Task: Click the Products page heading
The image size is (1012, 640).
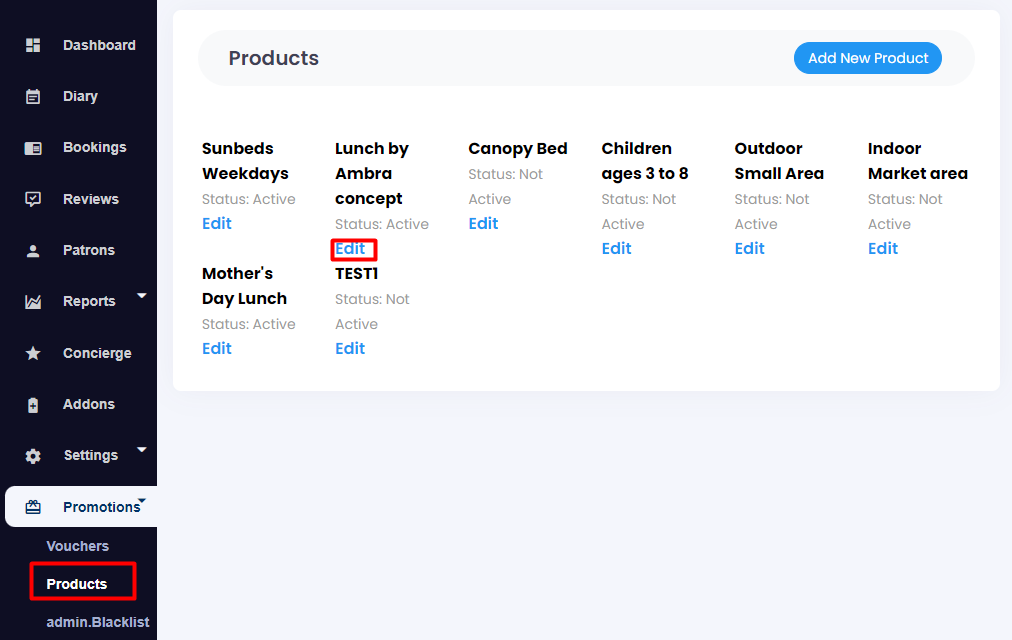Action: (x=274, y=58)
